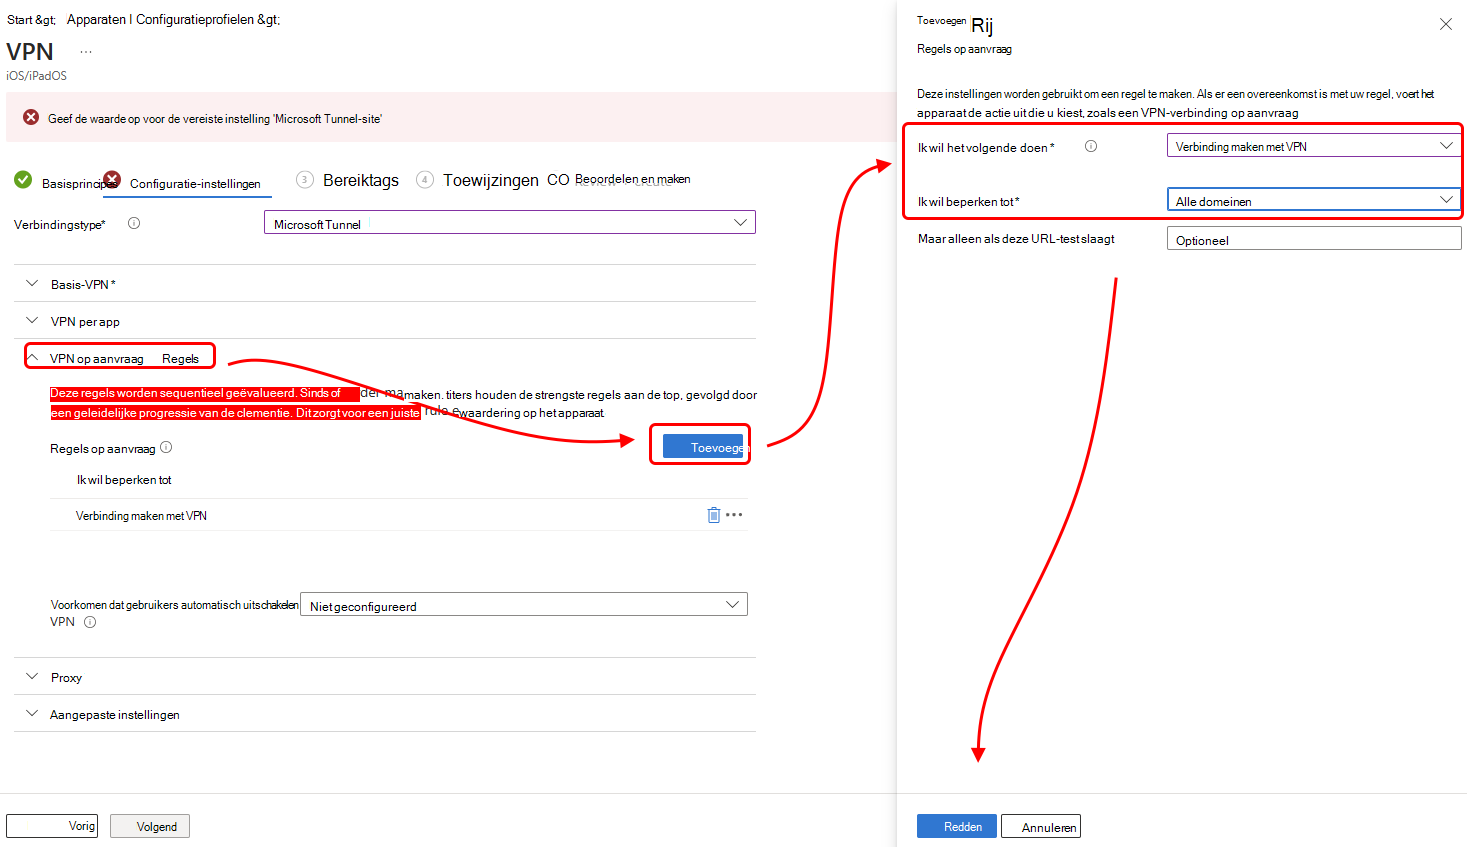Click the Basisprincipes green check step icon

pos(23,180)
